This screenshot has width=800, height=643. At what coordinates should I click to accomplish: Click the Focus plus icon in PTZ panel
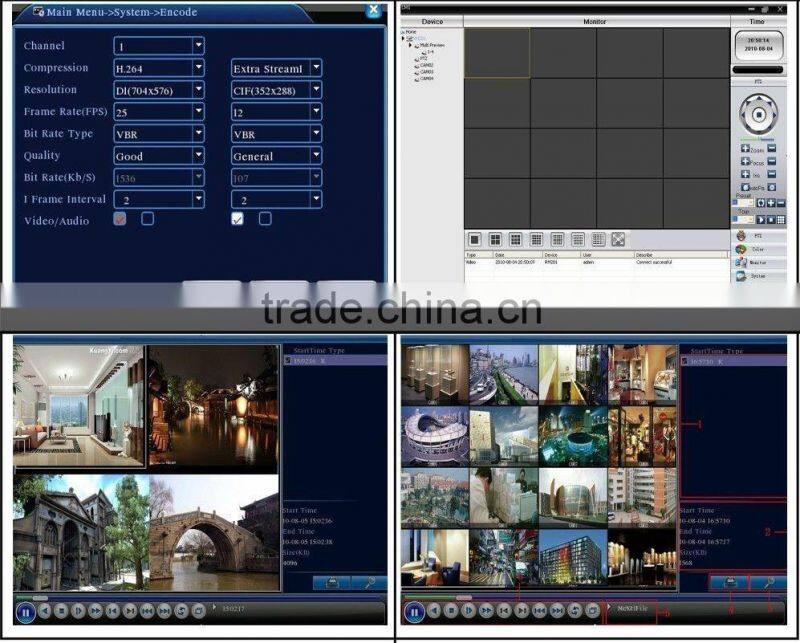point(746,162)
